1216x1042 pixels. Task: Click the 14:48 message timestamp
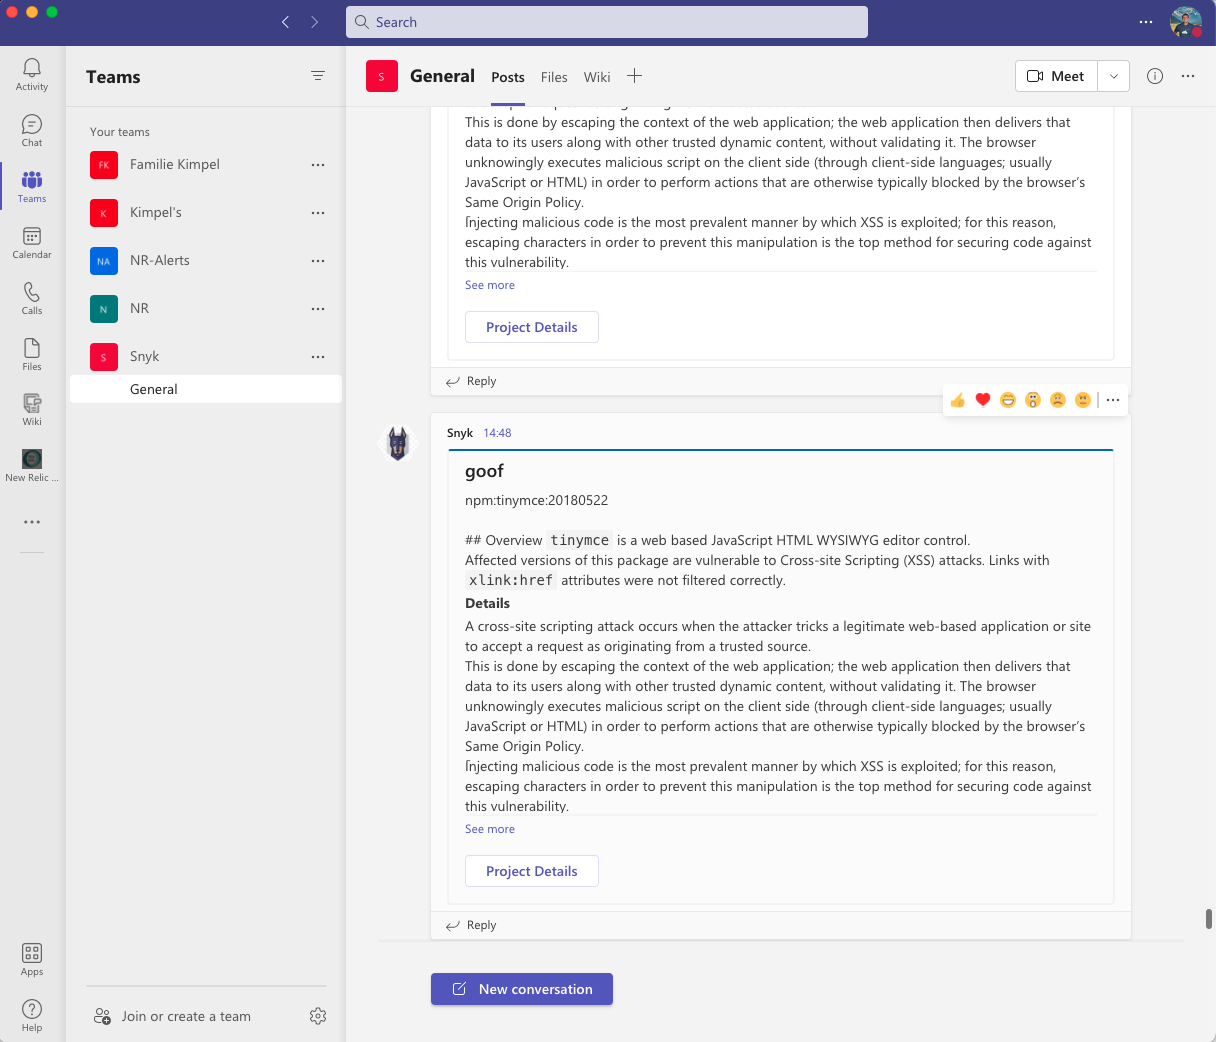tap(497, 433)
